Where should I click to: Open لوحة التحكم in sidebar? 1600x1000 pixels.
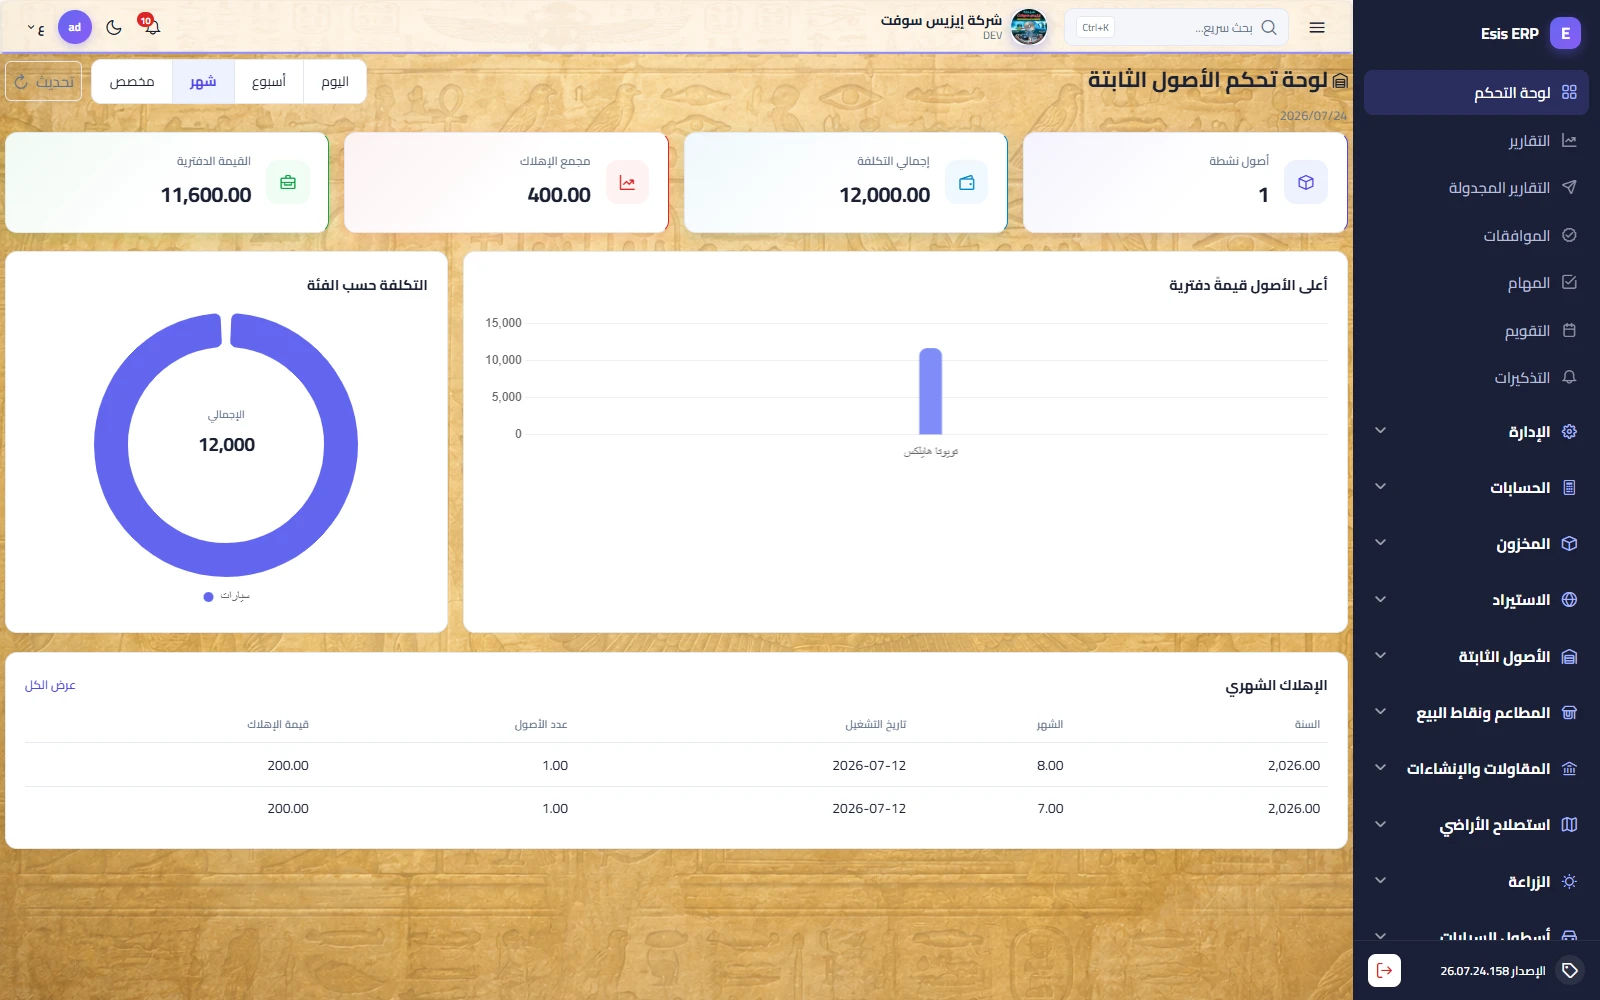click(1476, 92)
